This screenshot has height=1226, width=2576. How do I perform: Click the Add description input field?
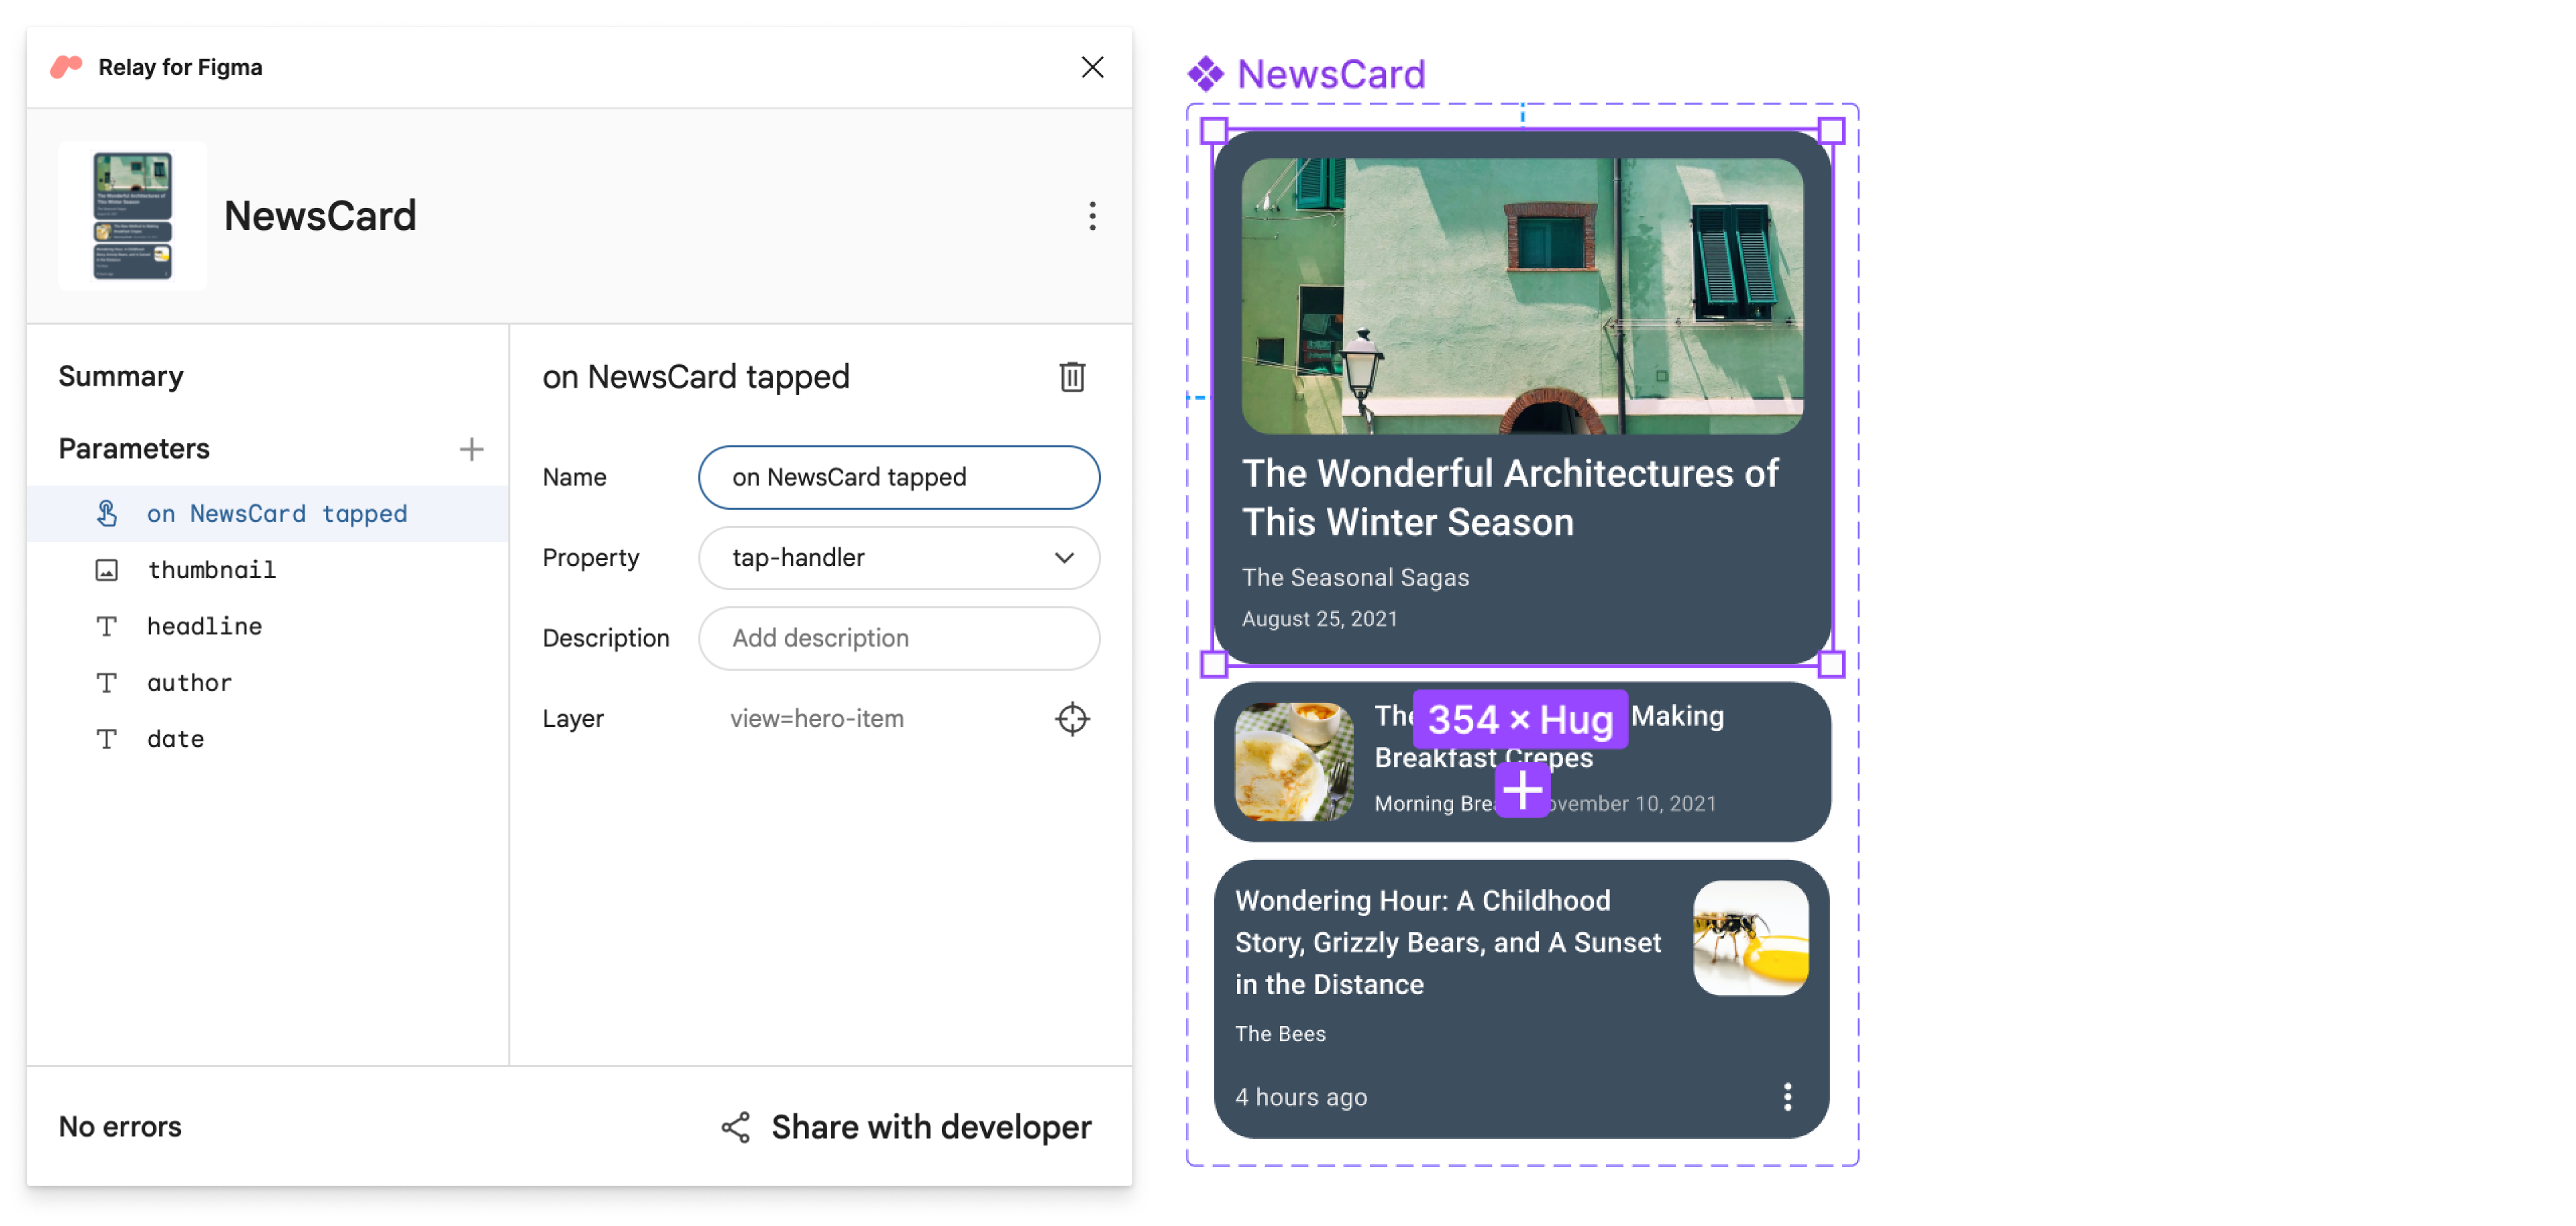(x=900, y=638)
